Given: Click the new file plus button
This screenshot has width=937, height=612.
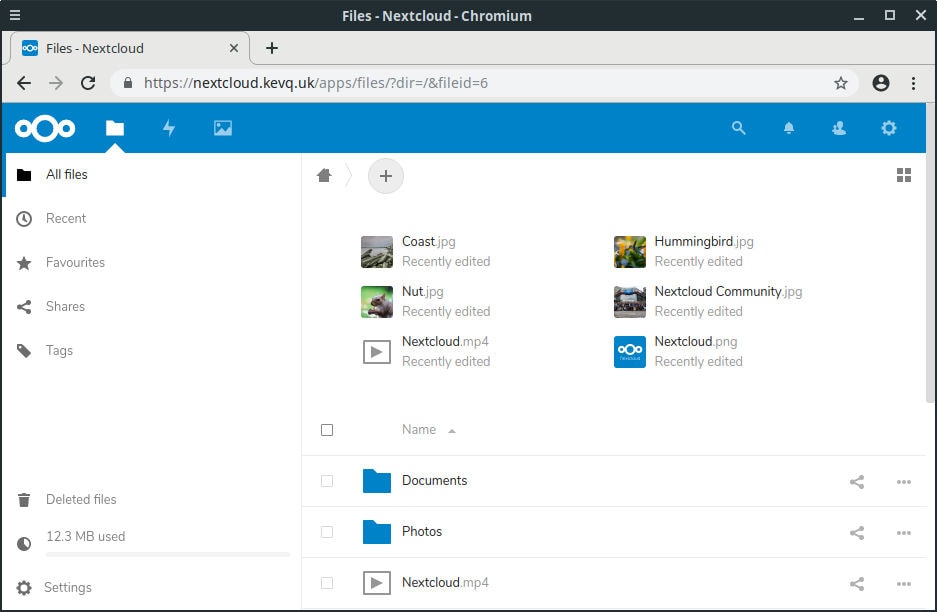Looking at the screenshot, I should pyautogui.click(x=386, y=175).
